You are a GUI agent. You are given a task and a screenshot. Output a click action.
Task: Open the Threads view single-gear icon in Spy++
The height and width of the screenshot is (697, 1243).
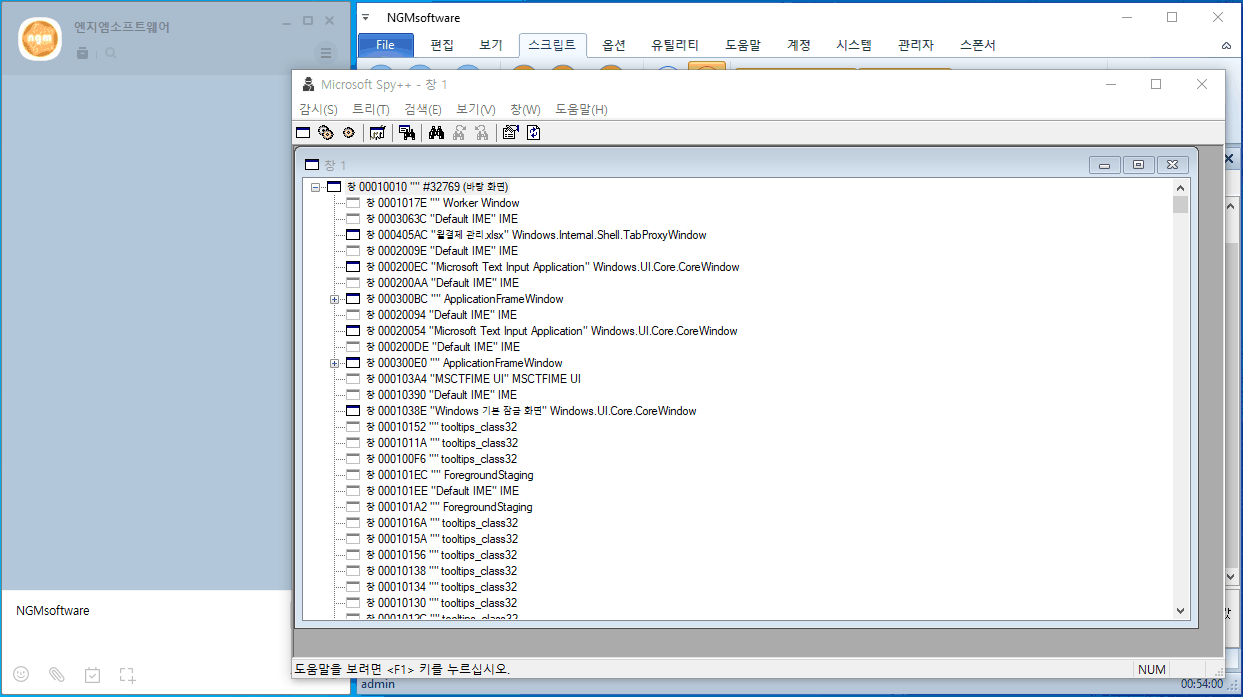pyautogui.click(x=349, y=132)
